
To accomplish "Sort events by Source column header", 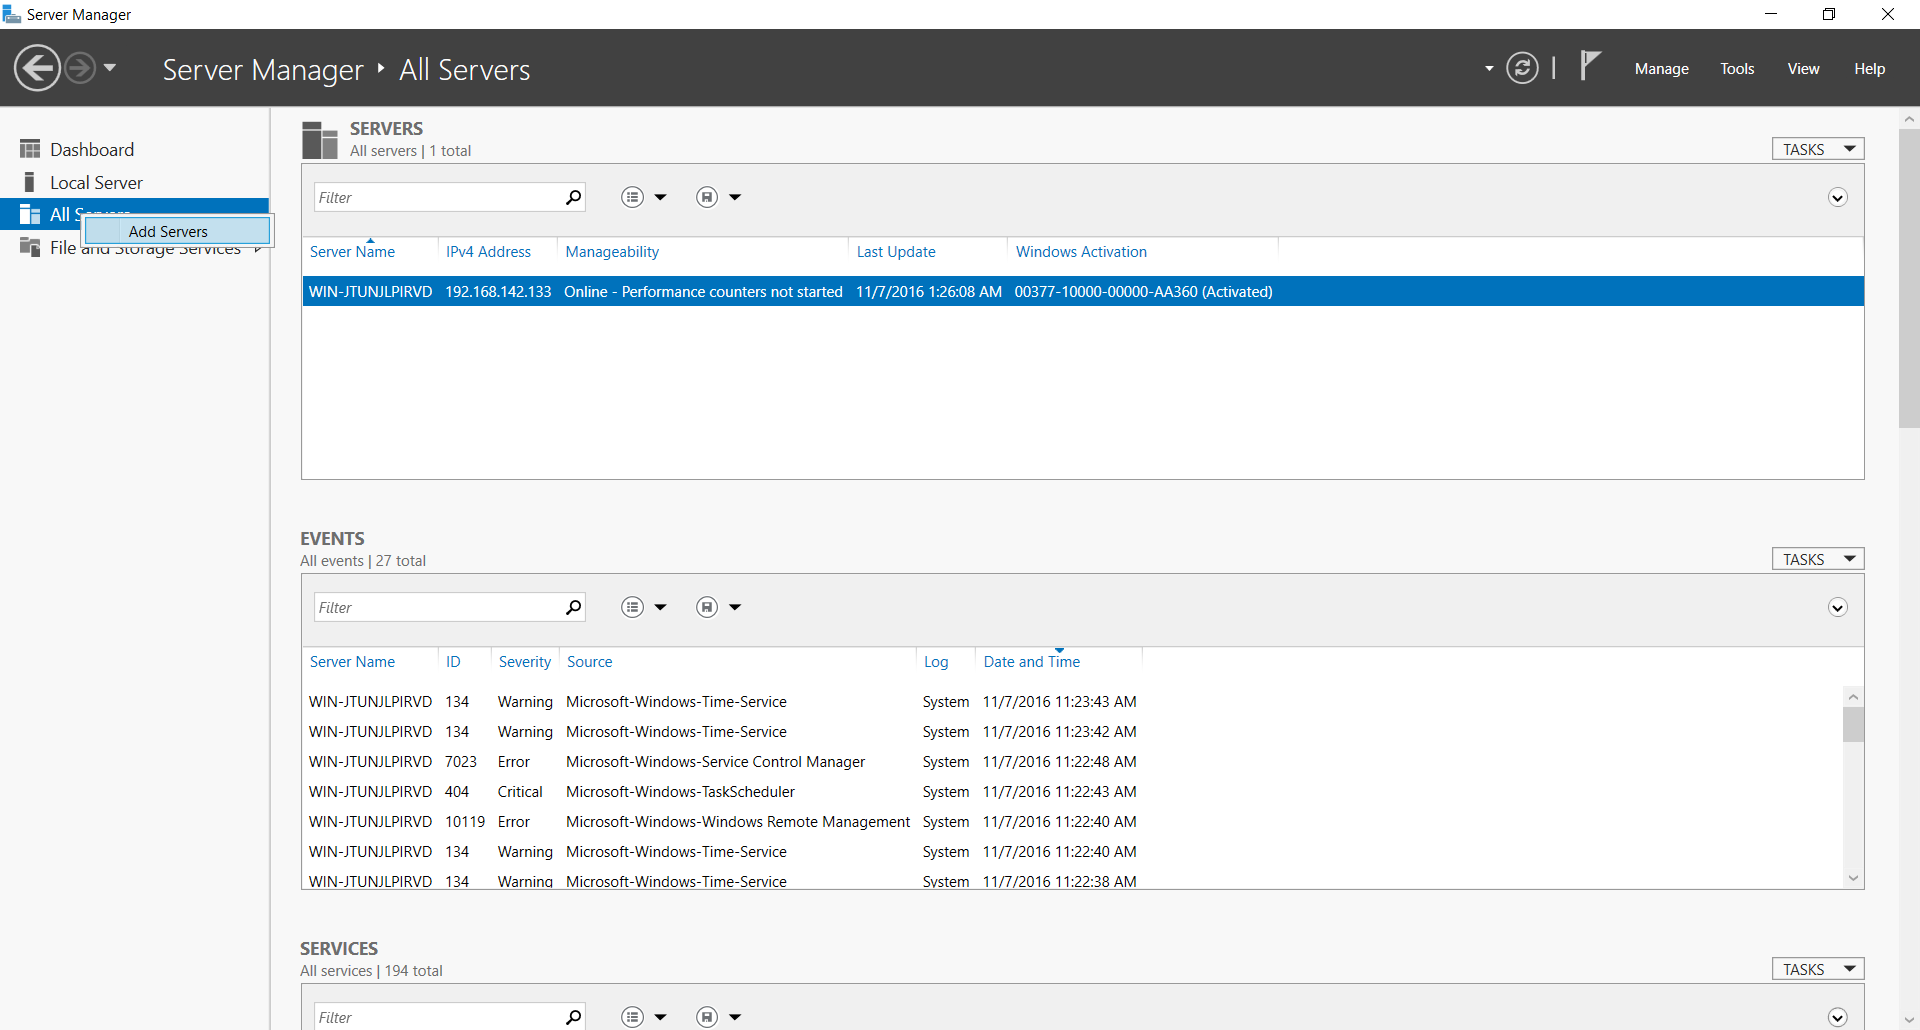I will point(589,662).
